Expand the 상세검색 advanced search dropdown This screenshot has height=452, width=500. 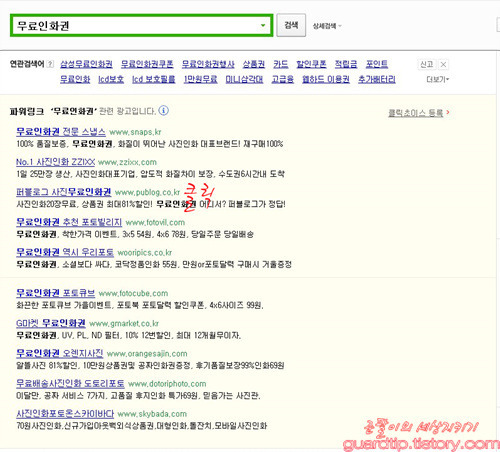327,26
